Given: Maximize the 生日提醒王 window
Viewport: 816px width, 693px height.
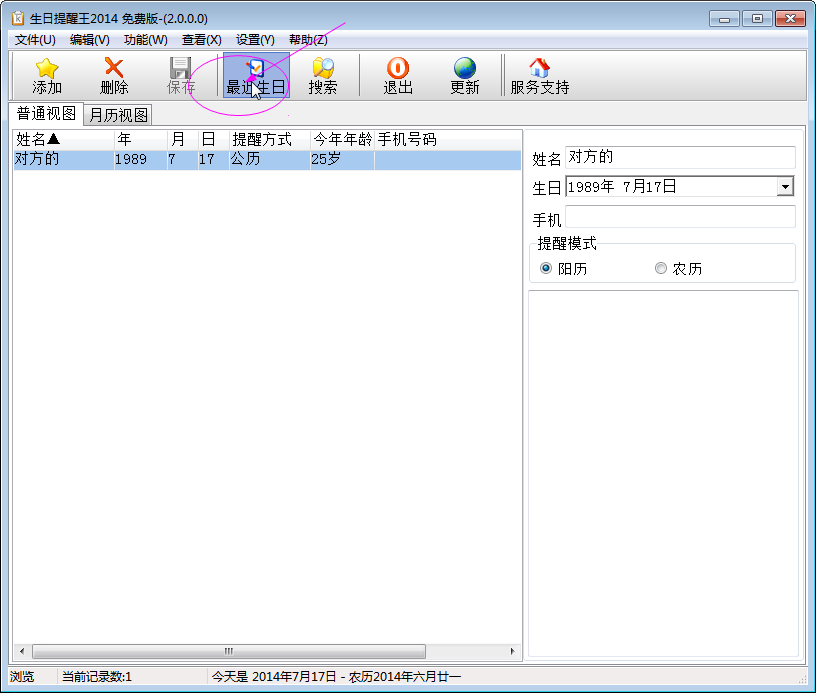Looking at the screenshot, I should [757, 19].
